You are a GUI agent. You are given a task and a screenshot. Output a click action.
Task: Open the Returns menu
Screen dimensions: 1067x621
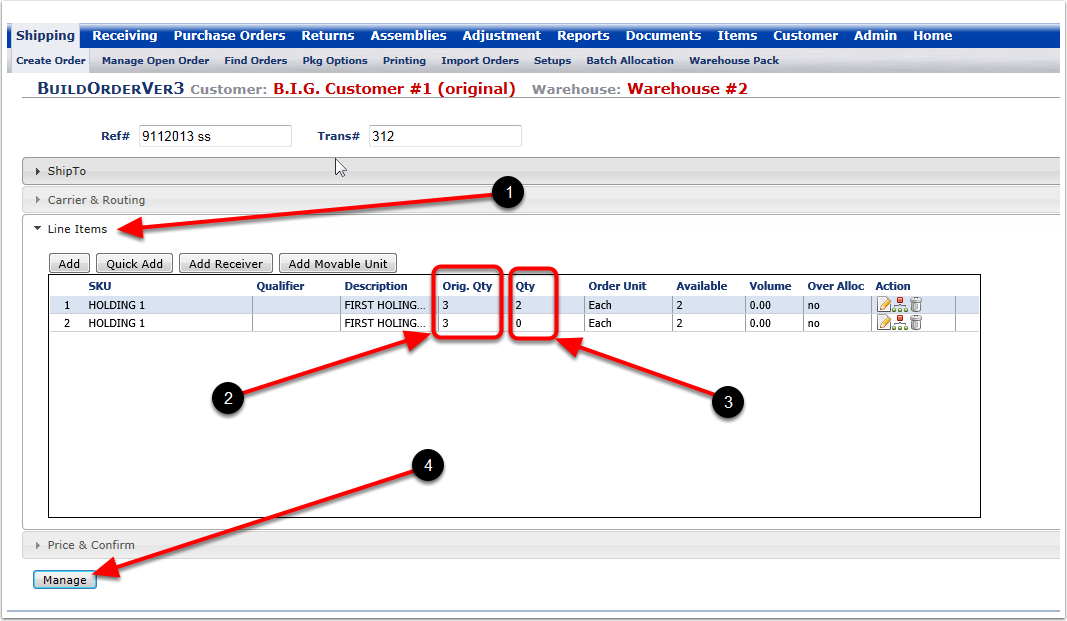(x=328, y=35)
